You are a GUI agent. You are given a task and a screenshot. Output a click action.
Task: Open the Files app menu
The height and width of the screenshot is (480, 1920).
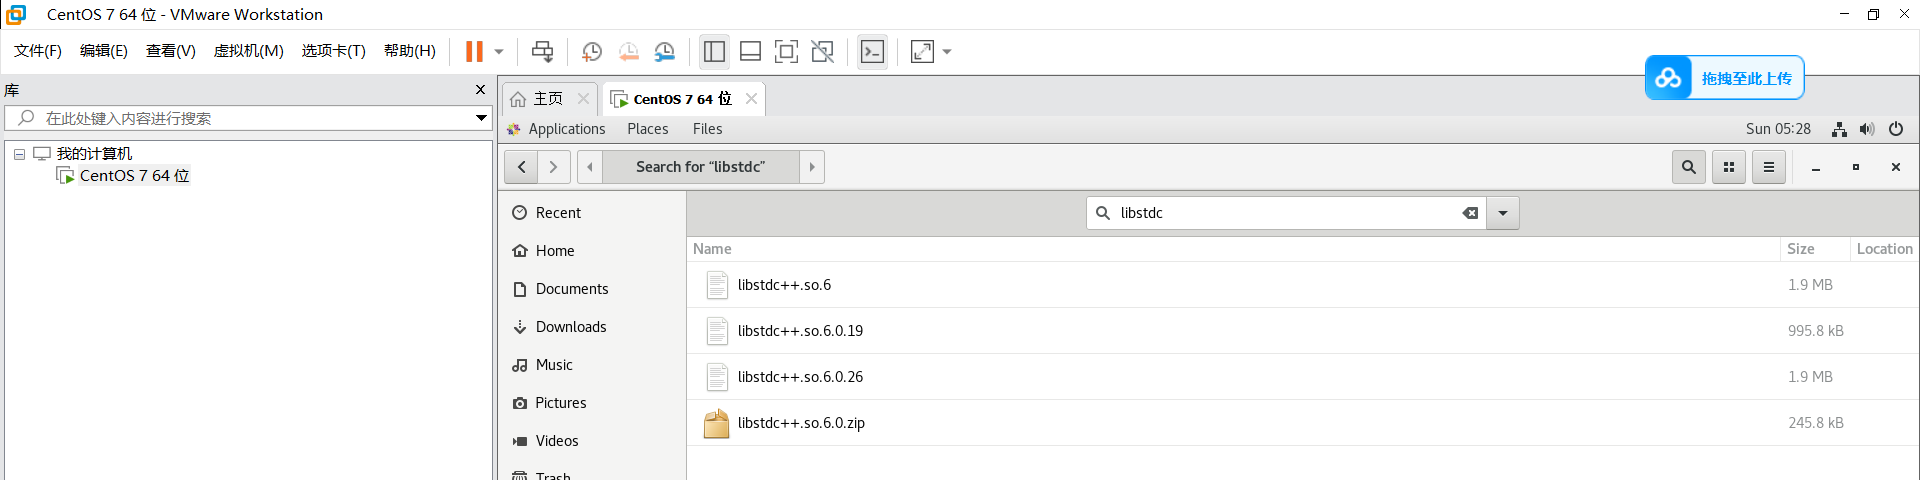(x=707, y=129)
